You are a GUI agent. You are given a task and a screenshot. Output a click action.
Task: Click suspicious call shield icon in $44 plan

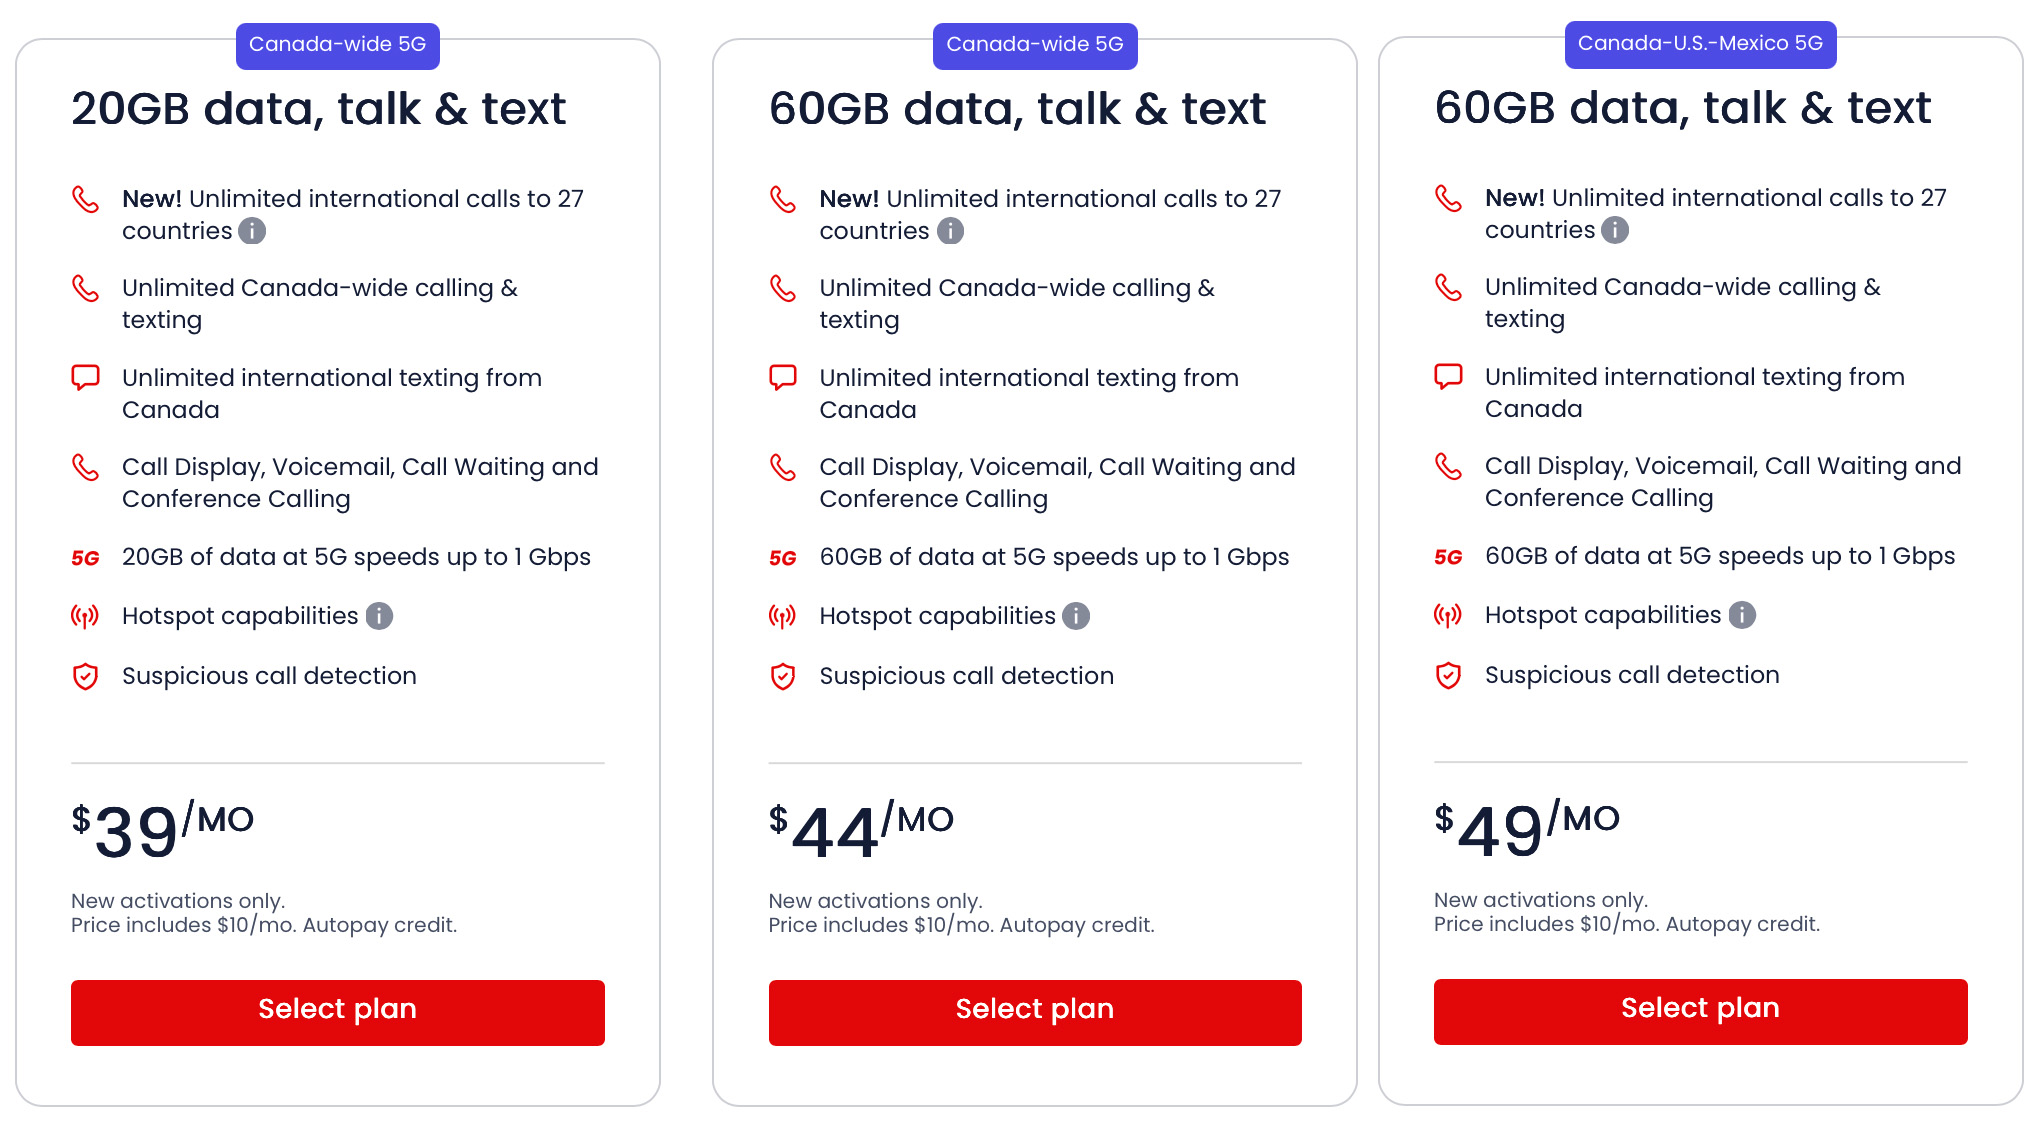783,677
